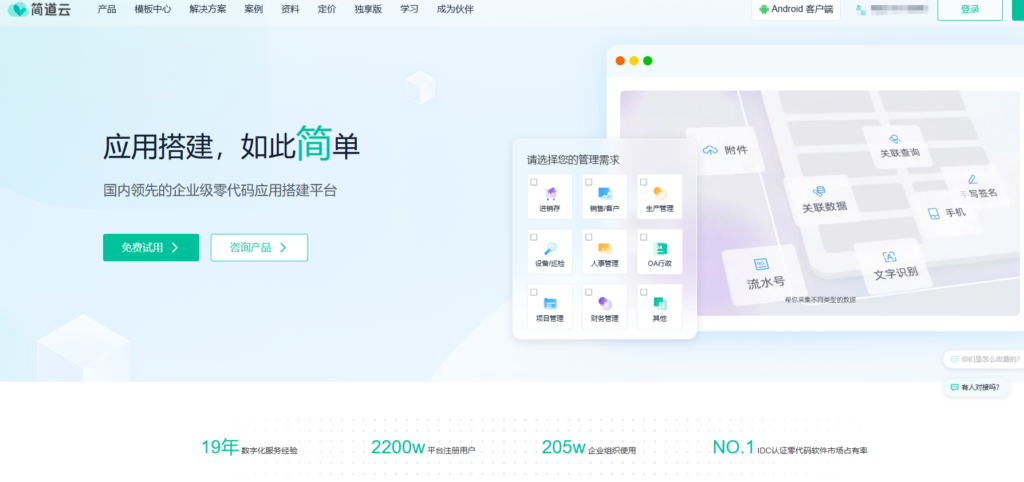This screenshot has height=482, width=1024.
Task: Select the 财务管理 icon
Action: point(605,303)
